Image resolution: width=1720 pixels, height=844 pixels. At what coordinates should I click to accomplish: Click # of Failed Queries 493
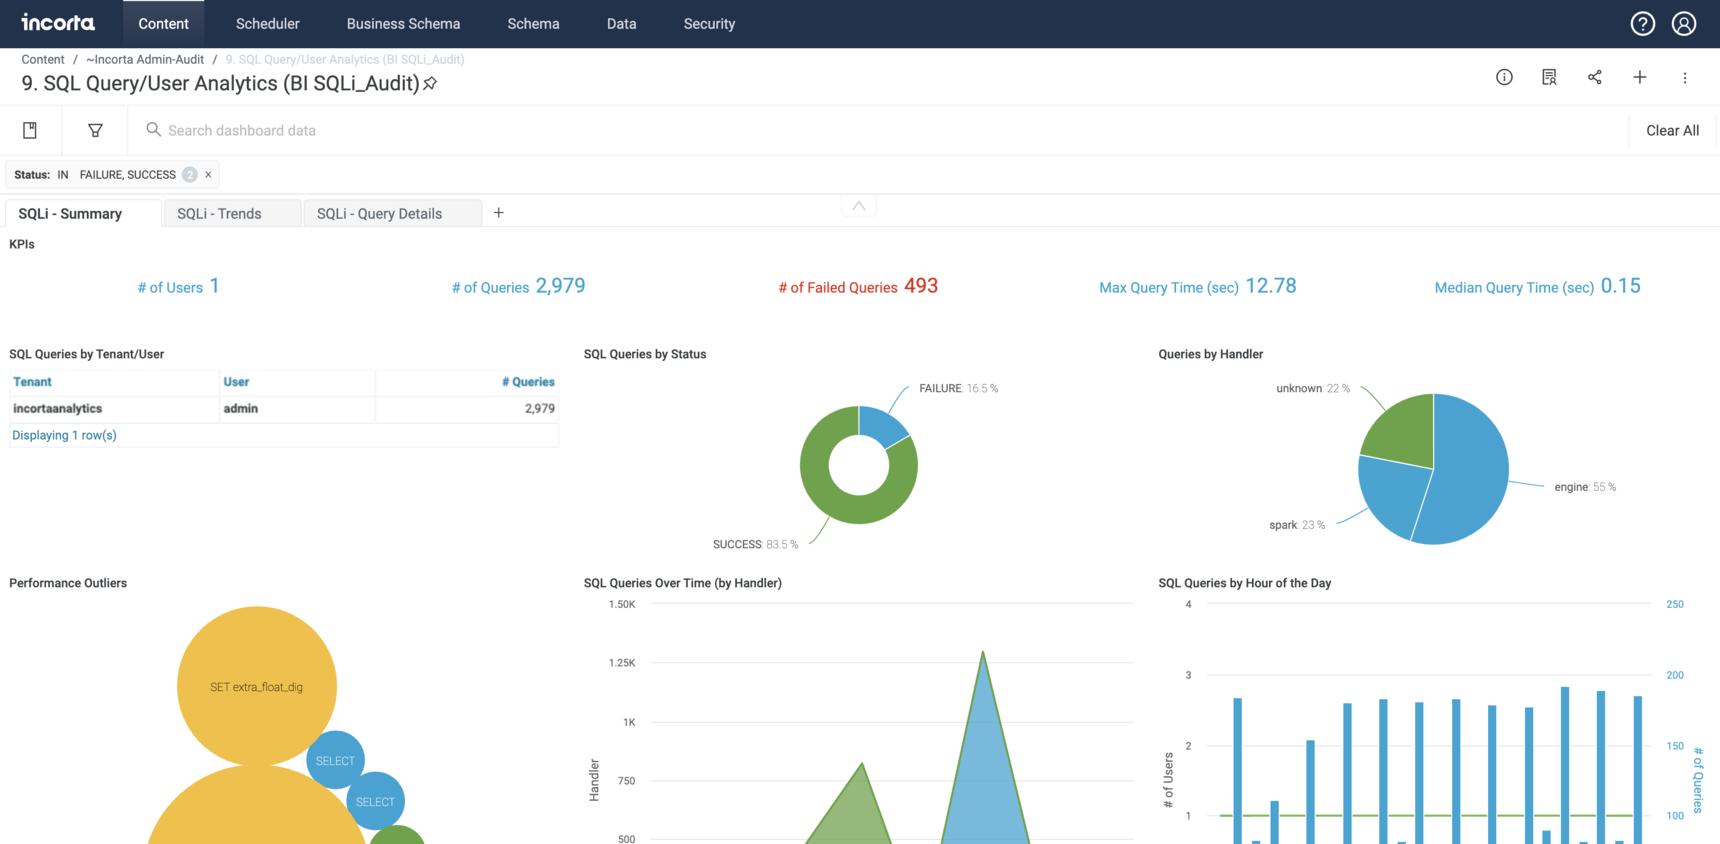click(x=858, y=286)
